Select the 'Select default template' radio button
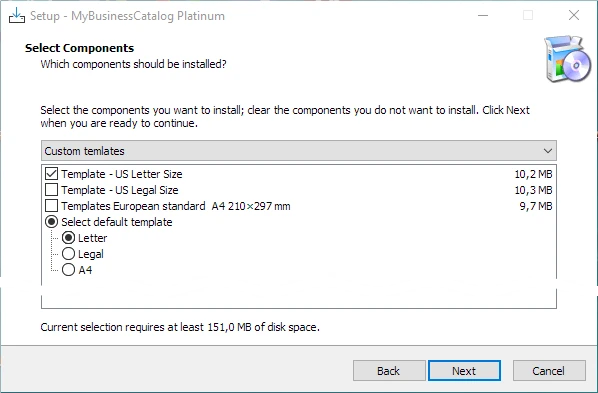The height and width of the screenshot is (393, 598). click(x=51, y=222)
